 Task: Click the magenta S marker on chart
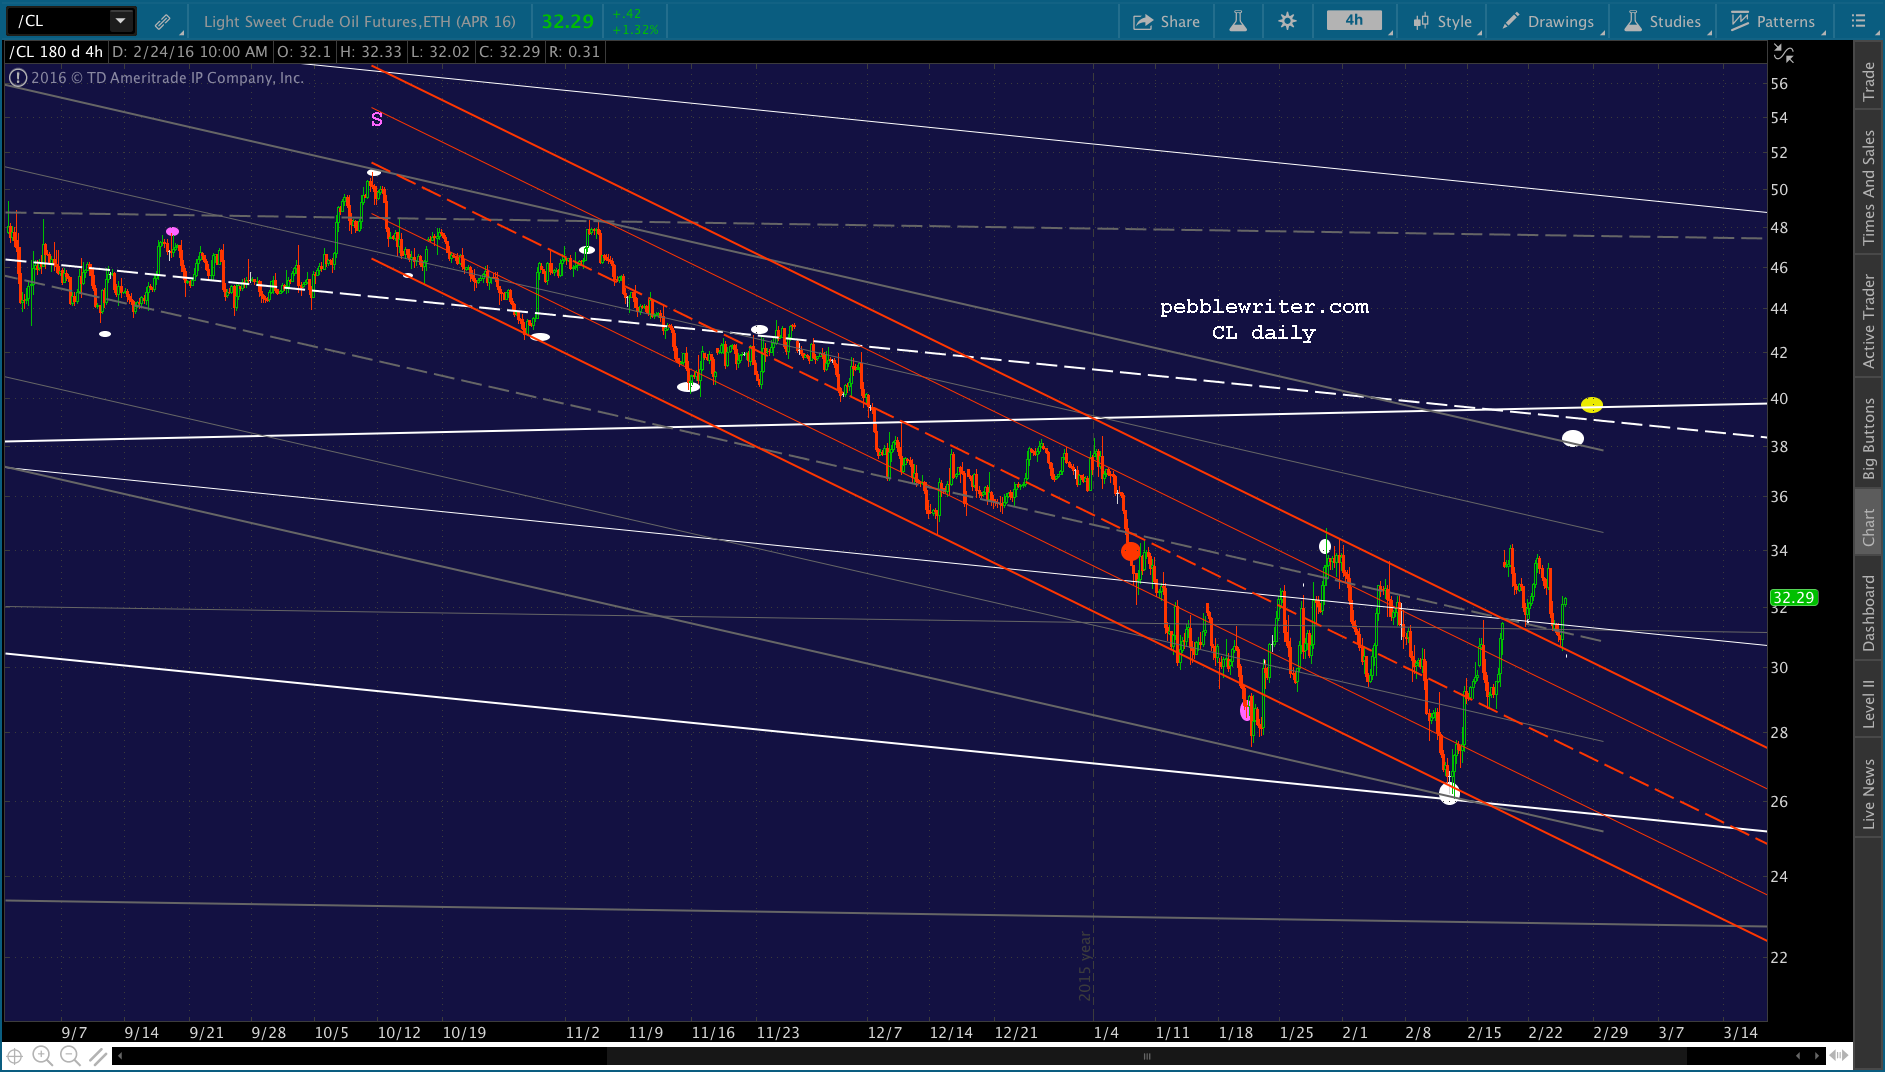tap(377, 119)
